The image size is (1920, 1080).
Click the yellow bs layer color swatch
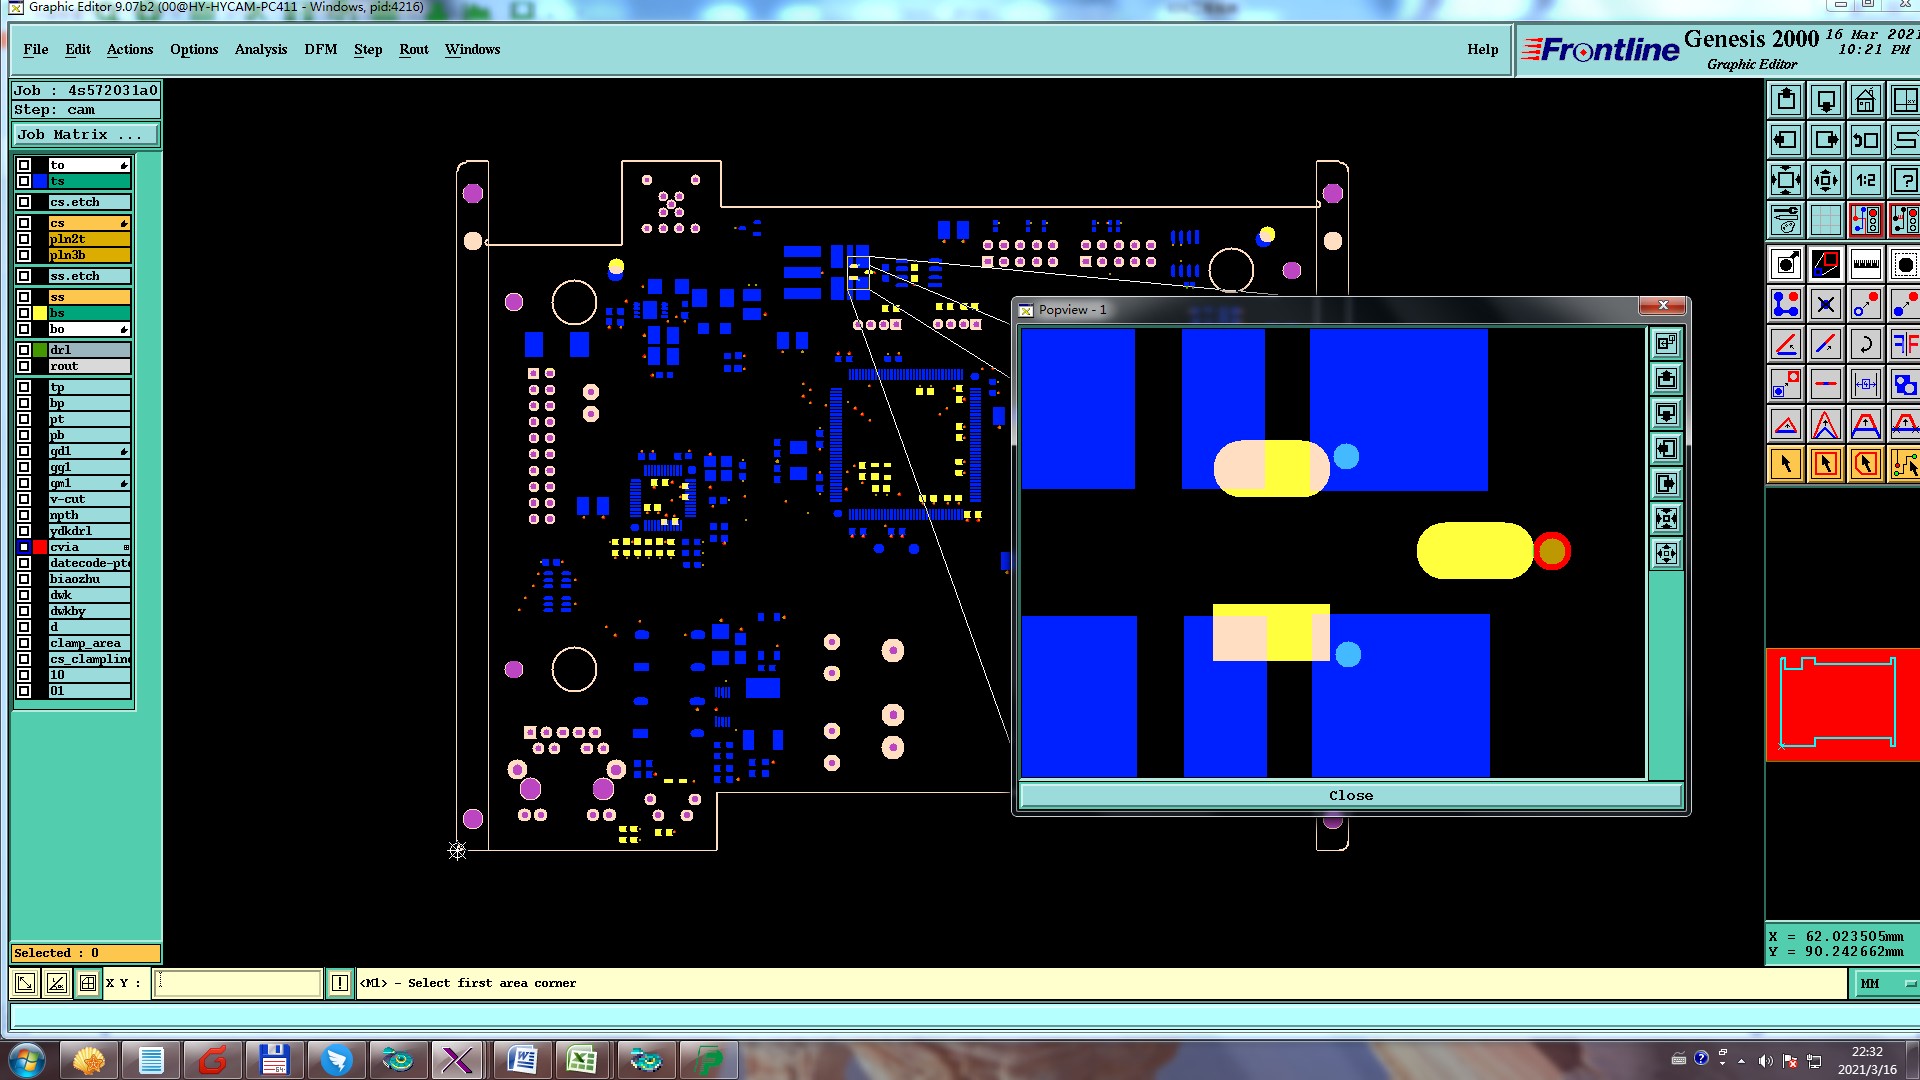40,313
